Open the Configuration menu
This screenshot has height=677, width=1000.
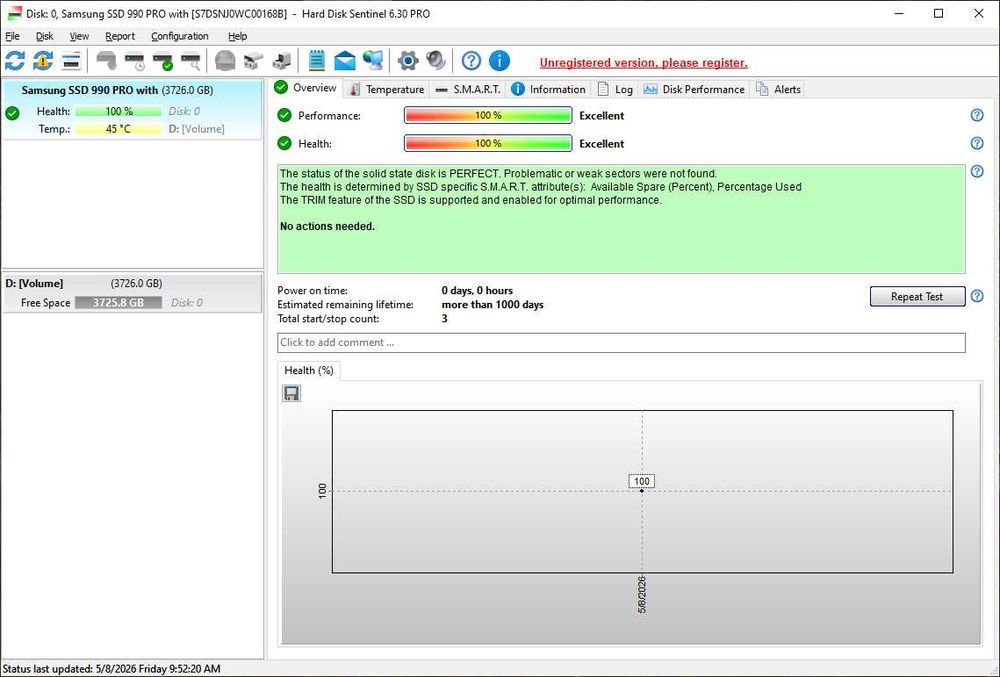coord(180,36)
